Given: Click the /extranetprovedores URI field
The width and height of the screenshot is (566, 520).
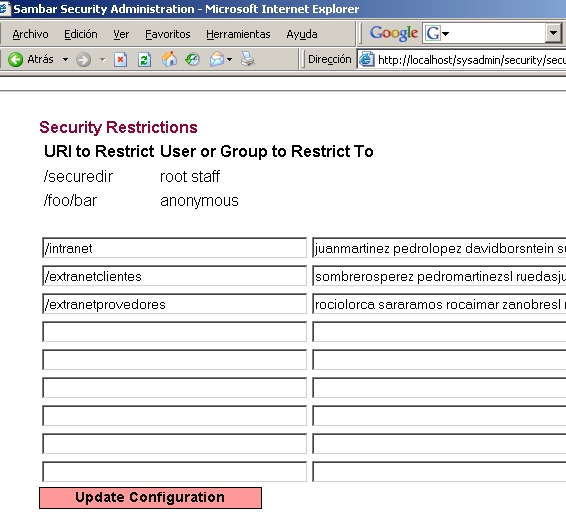Looking at the screenshot, I should click(174, 304).
